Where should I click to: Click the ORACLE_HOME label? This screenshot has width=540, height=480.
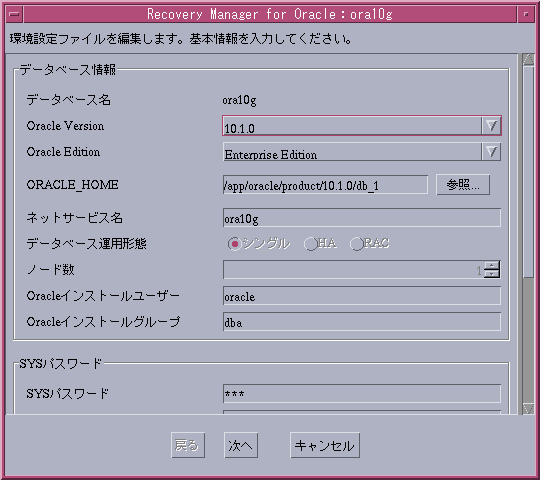click(x=72, y=185)
